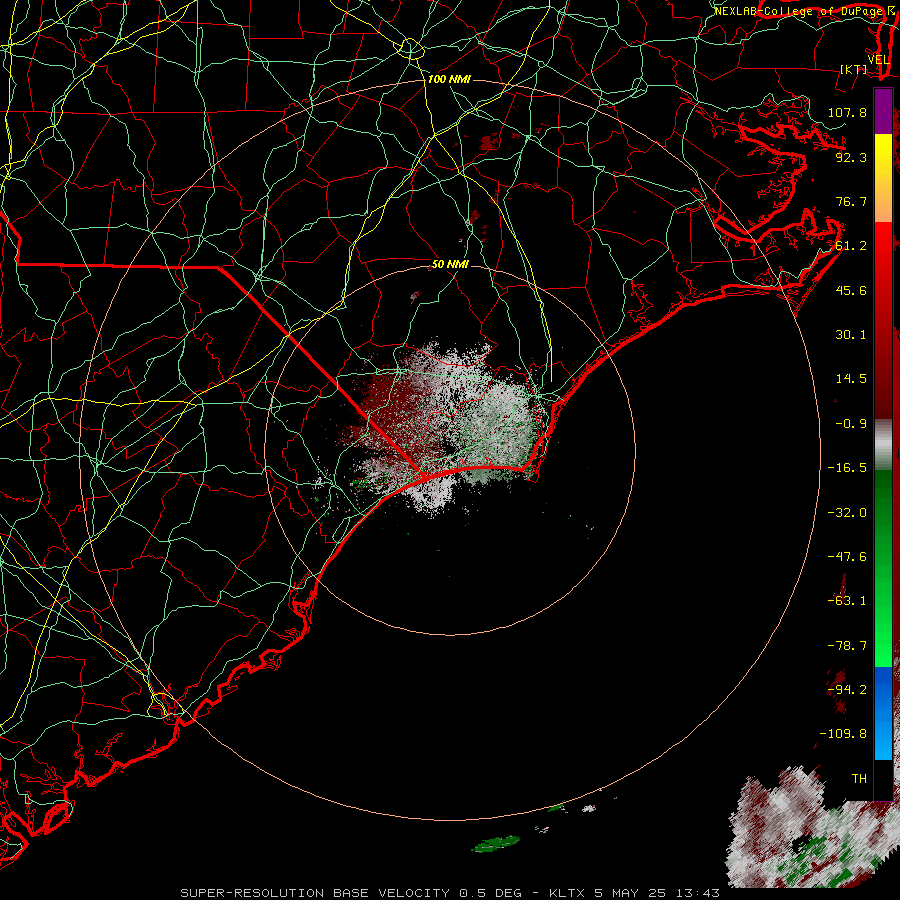Select the 61.2 scale value
This screenshot has height=900, width=900.
pos(851,246)
